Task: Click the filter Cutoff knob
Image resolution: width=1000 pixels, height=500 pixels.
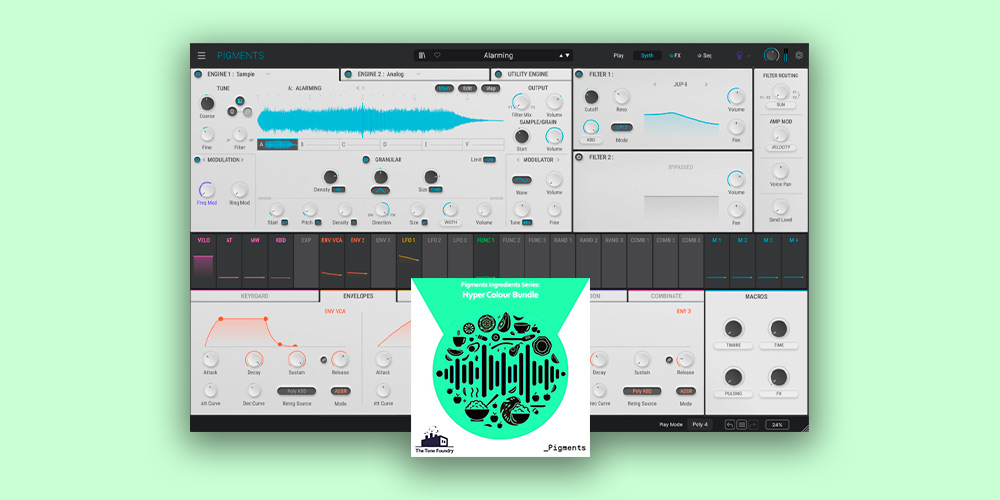Action: tap(591, 98)
